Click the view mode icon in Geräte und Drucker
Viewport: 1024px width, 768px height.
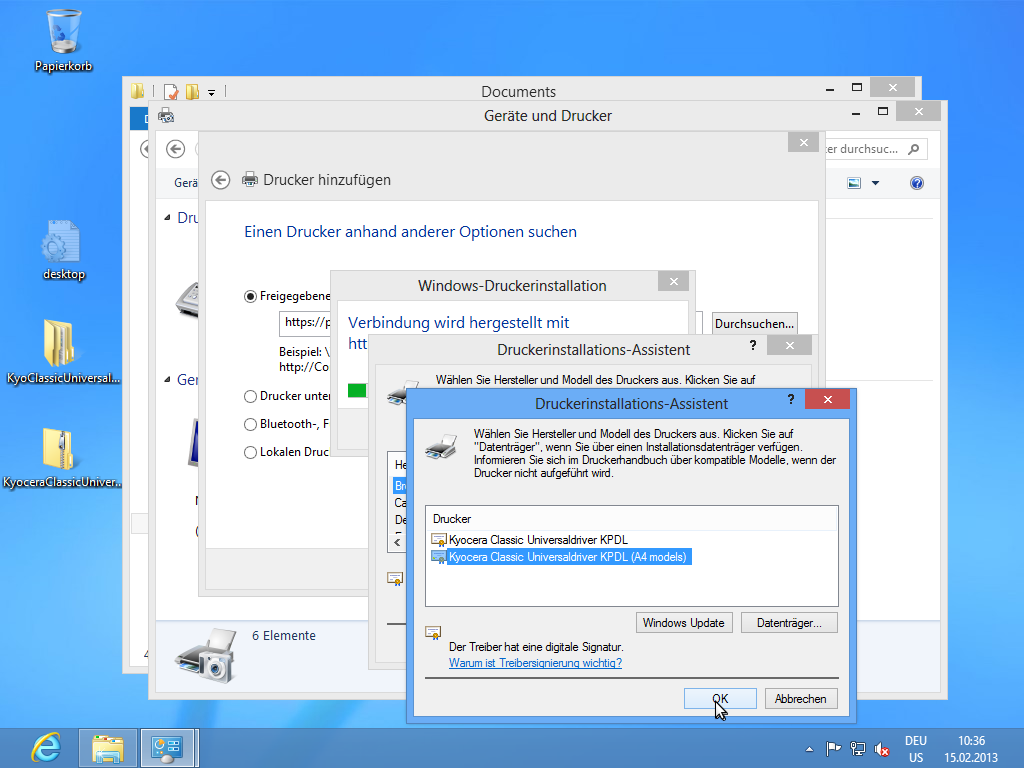click(854, 183)
